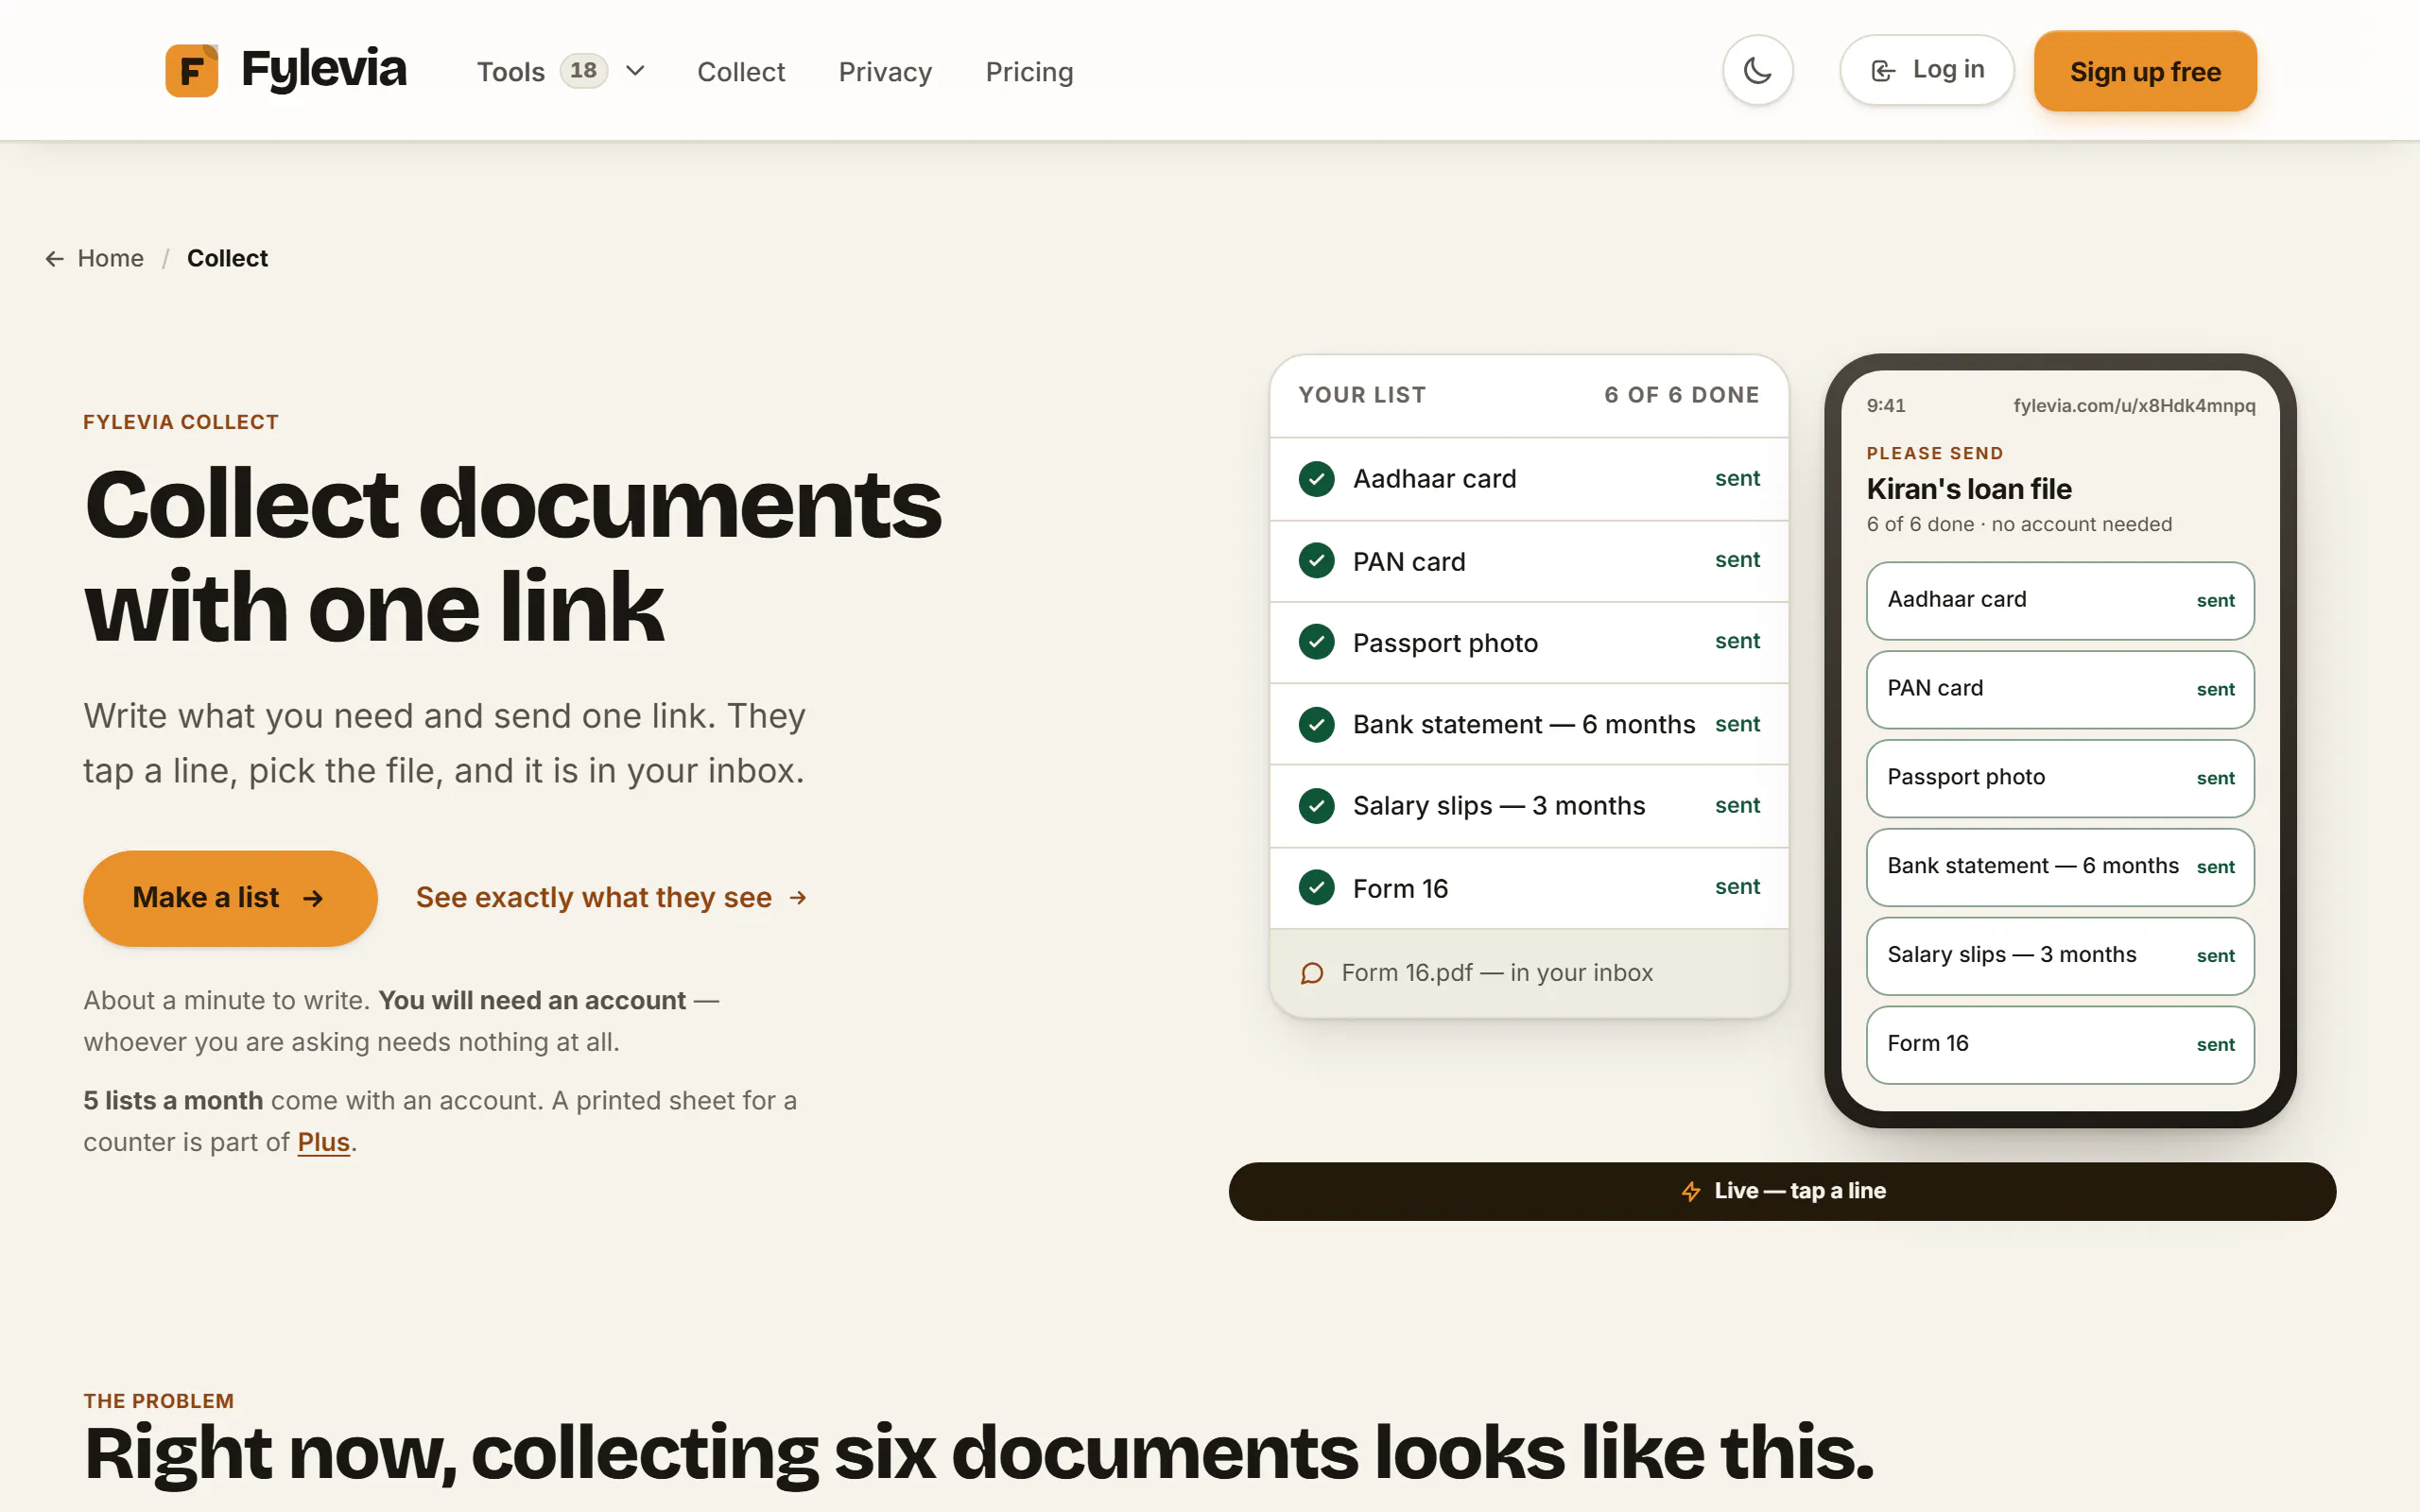The image size is (2420, 1512).
Task: Tap the PAN card row in the phone
Action: point(2060,689)
